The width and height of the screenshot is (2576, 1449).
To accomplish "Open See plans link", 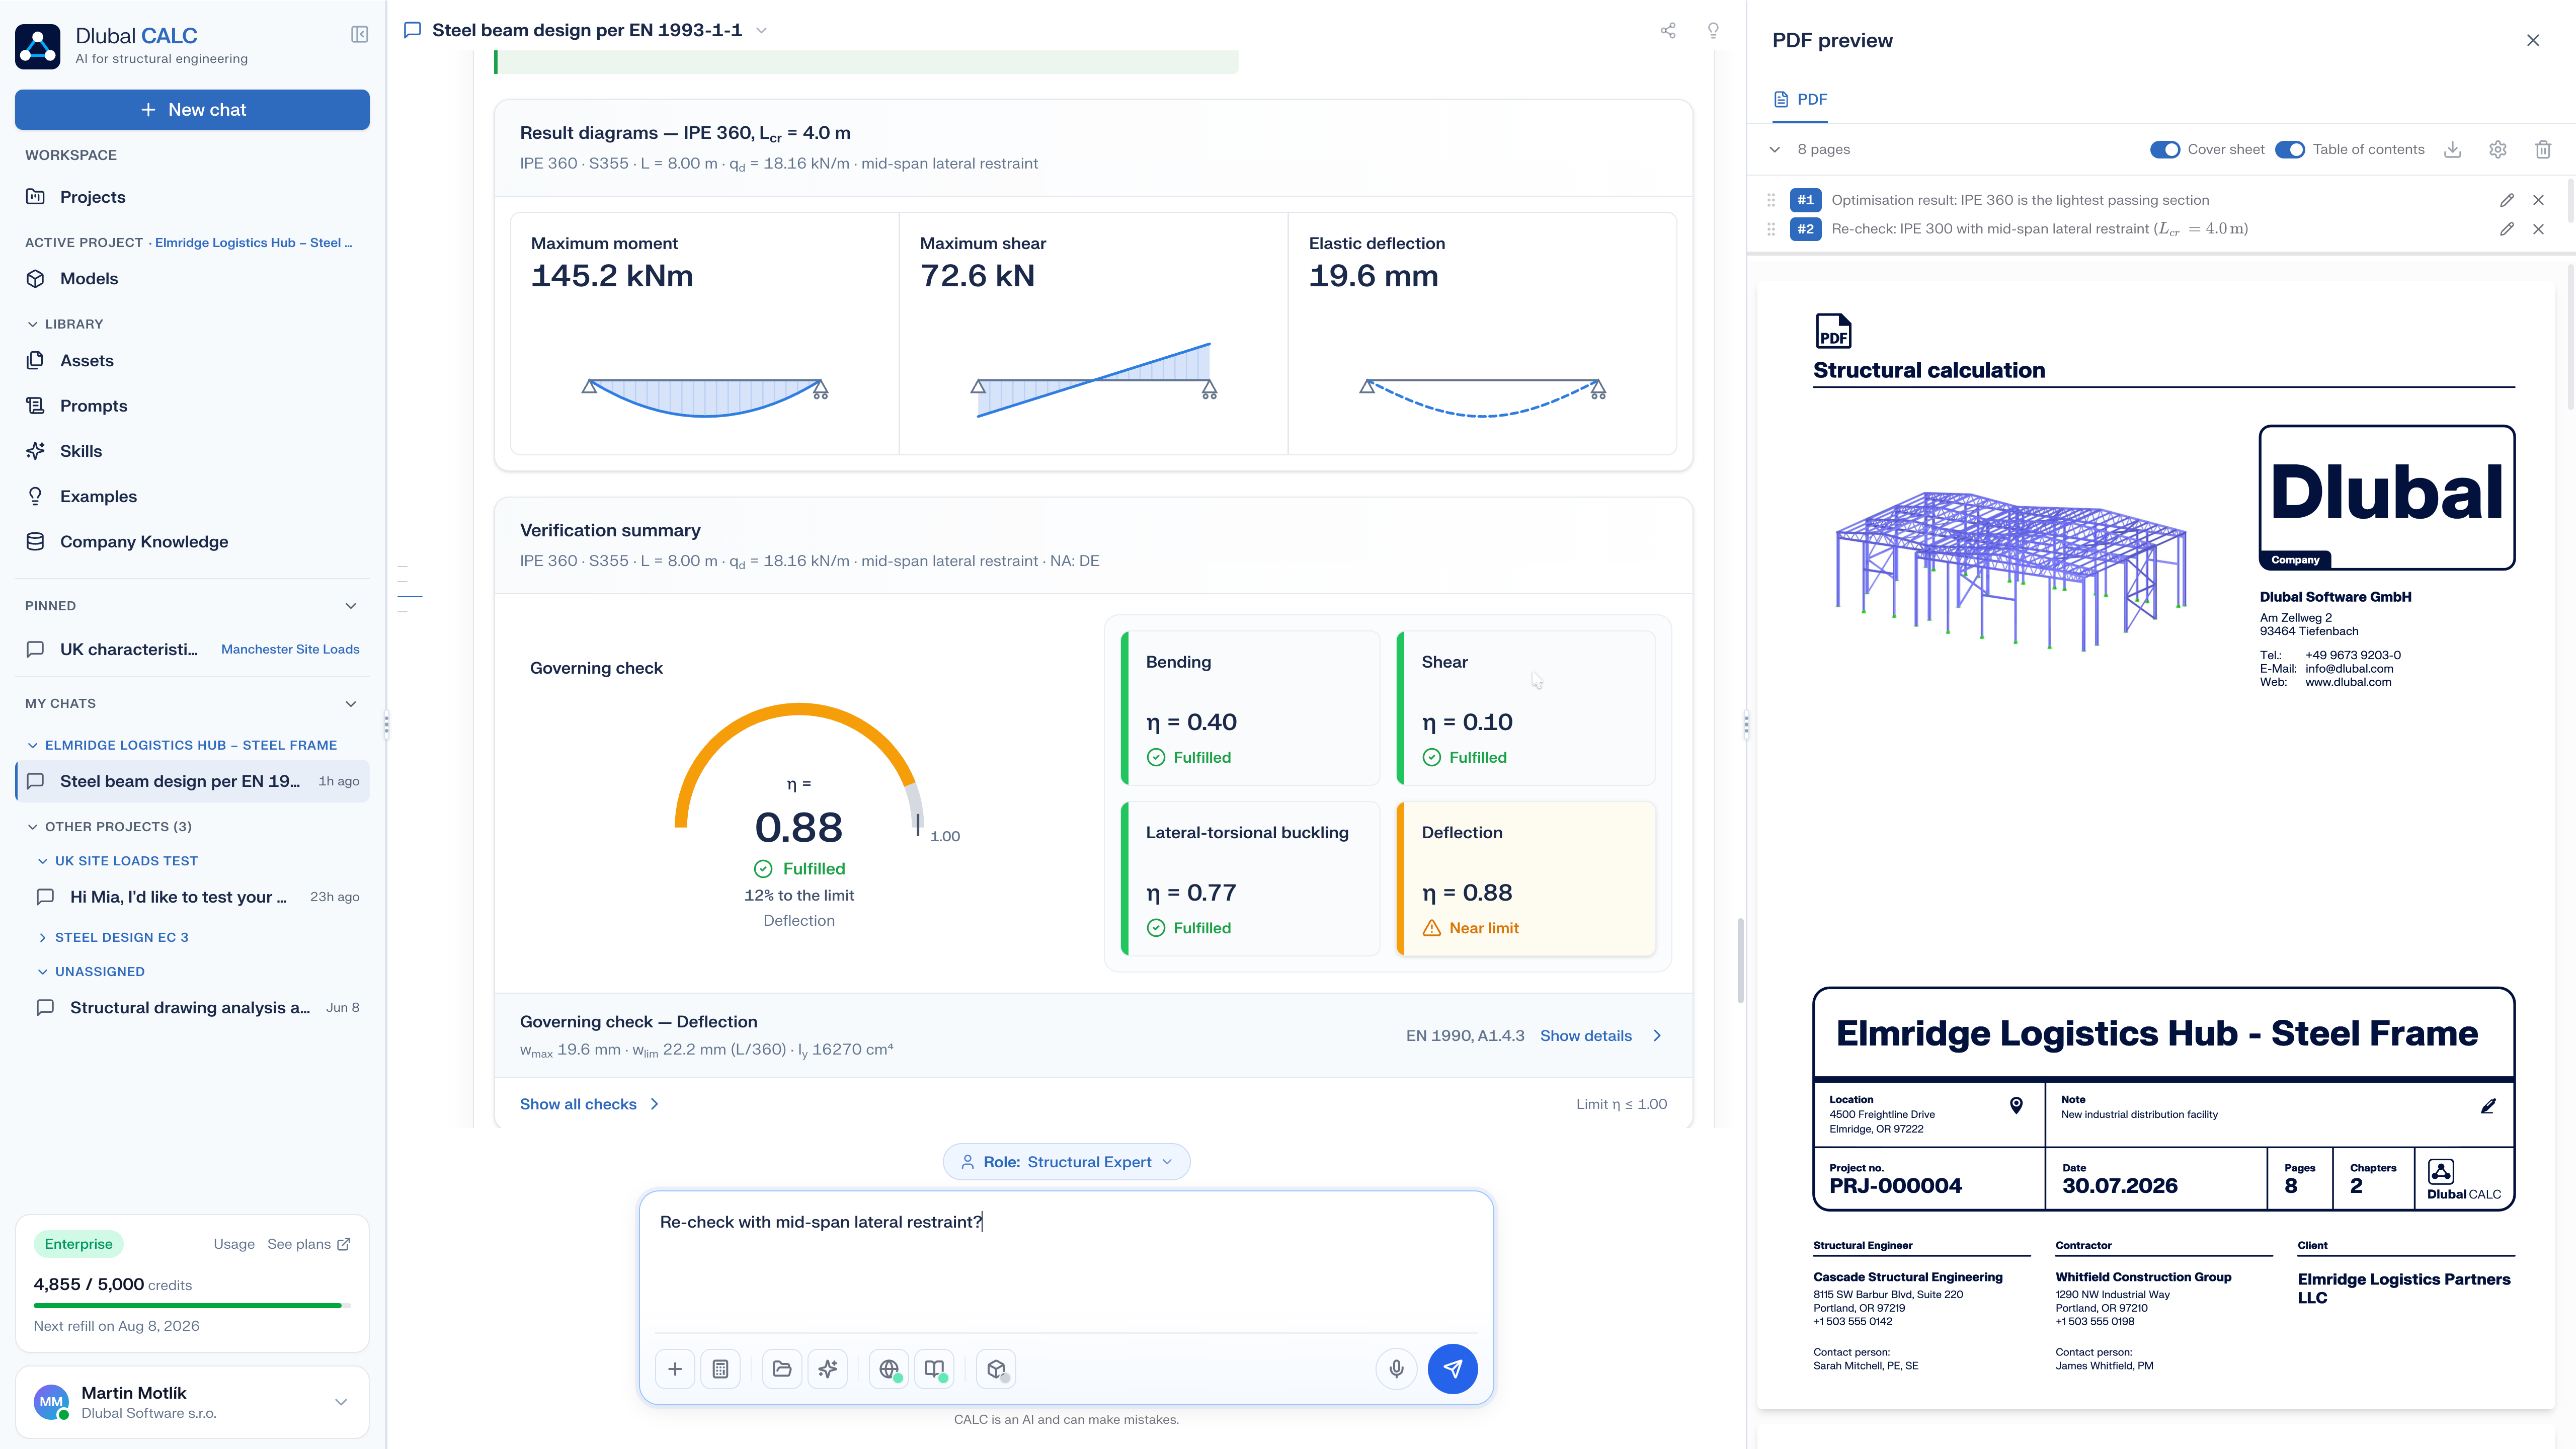I will pyautogui.click(x=308, y=1244).
